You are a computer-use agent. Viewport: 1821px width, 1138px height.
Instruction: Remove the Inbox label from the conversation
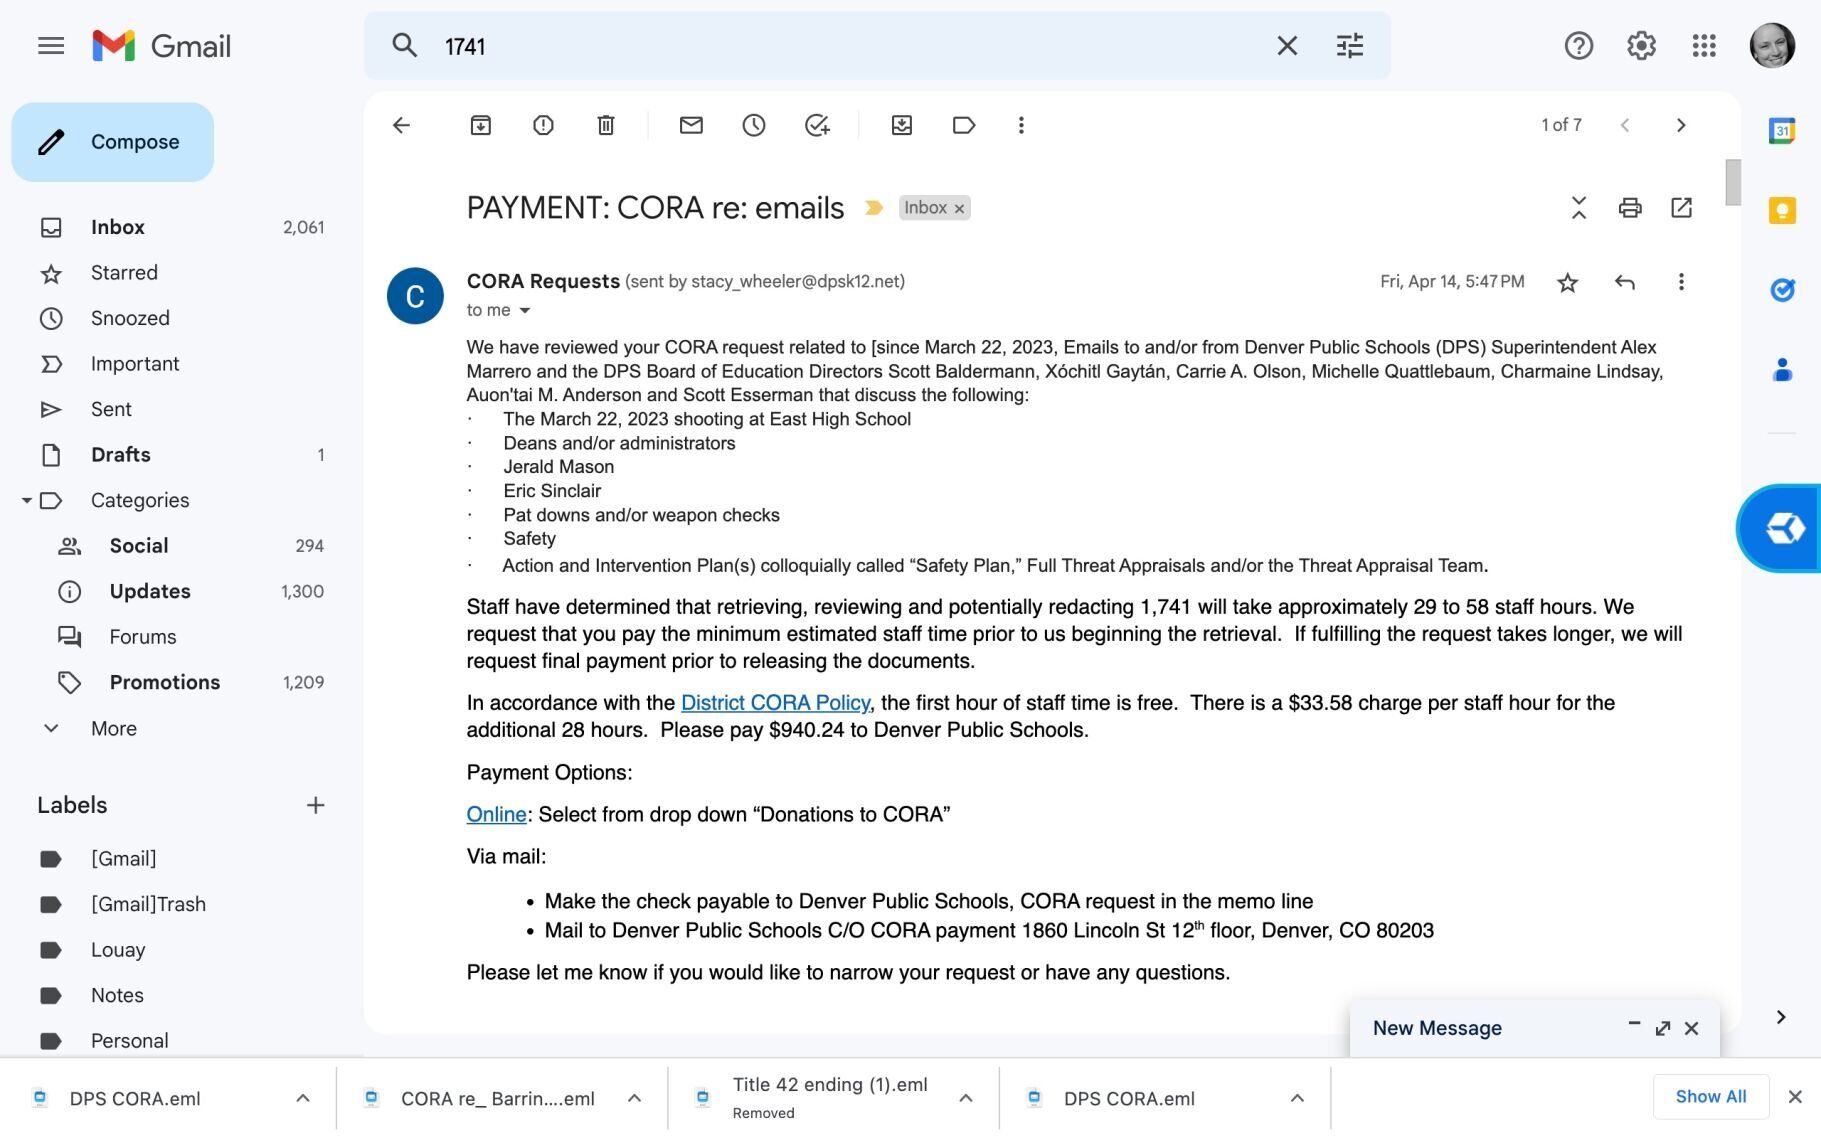[x=959, y=208]
